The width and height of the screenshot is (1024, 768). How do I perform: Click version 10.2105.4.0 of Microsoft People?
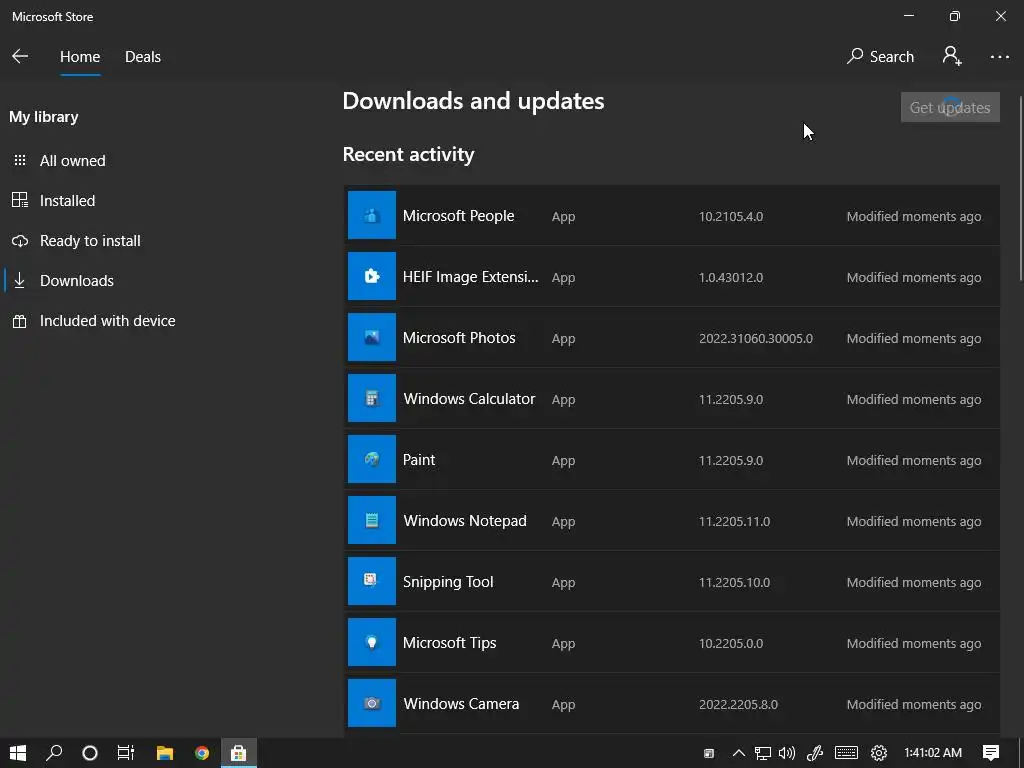pyautogui.click(x=731, y=216)
